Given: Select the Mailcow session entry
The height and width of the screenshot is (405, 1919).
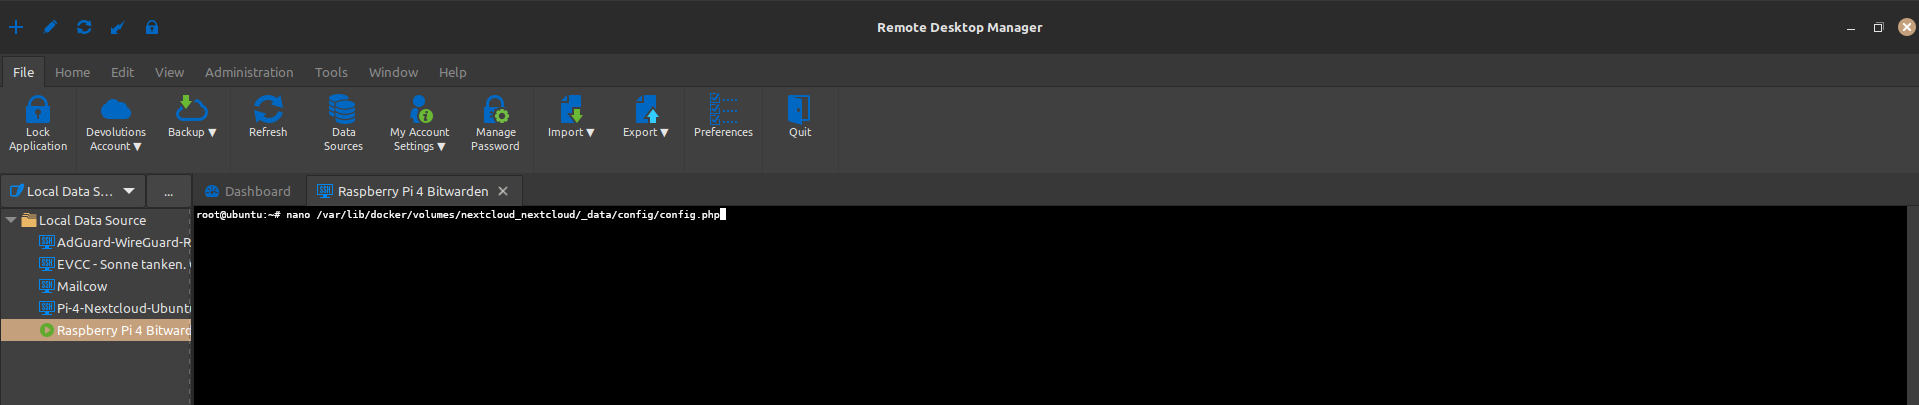Looking at the screenshot, I should (82, 286).
